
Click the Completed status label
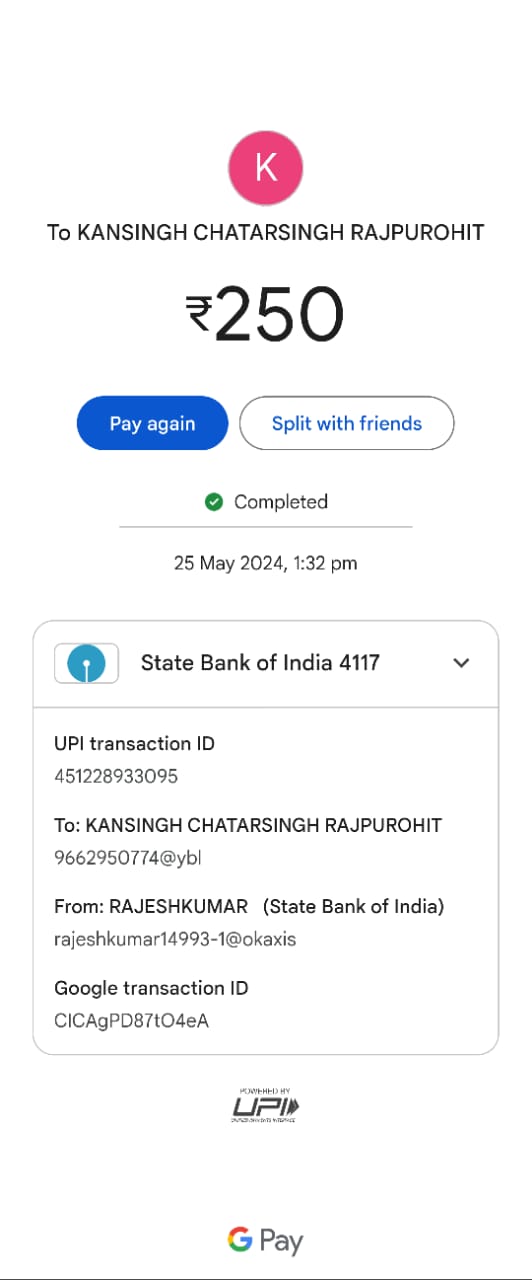(281, 502)
